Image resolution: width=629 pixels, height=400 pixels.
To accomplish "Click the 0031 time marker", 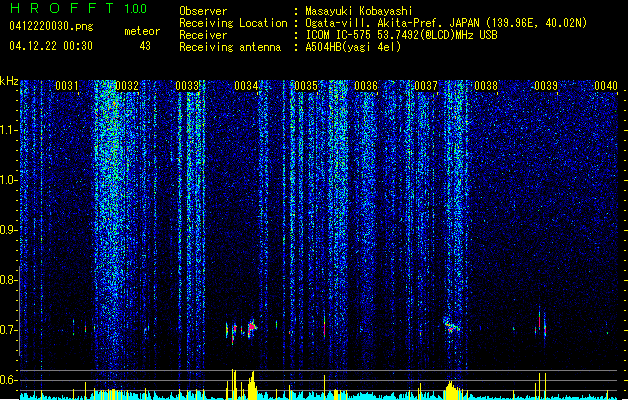I will (67, 86).
